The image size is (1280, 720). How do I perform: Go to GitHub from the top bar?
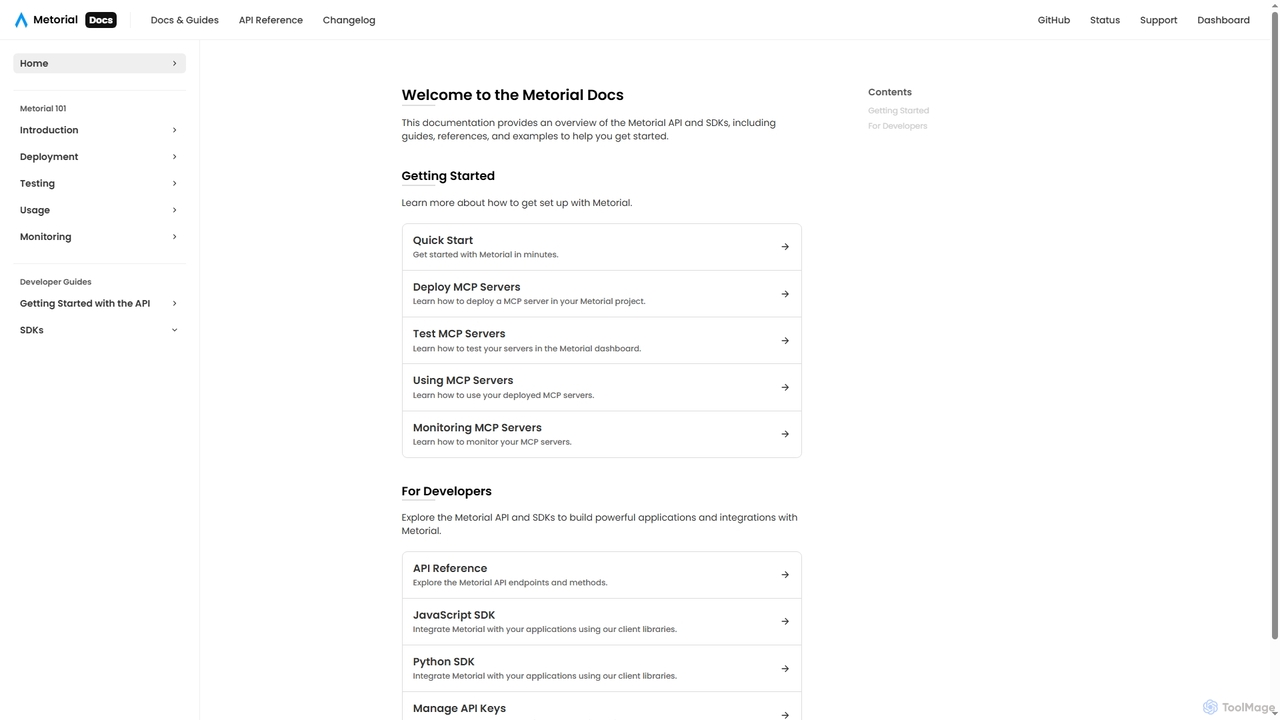[x=1054, y=20]
